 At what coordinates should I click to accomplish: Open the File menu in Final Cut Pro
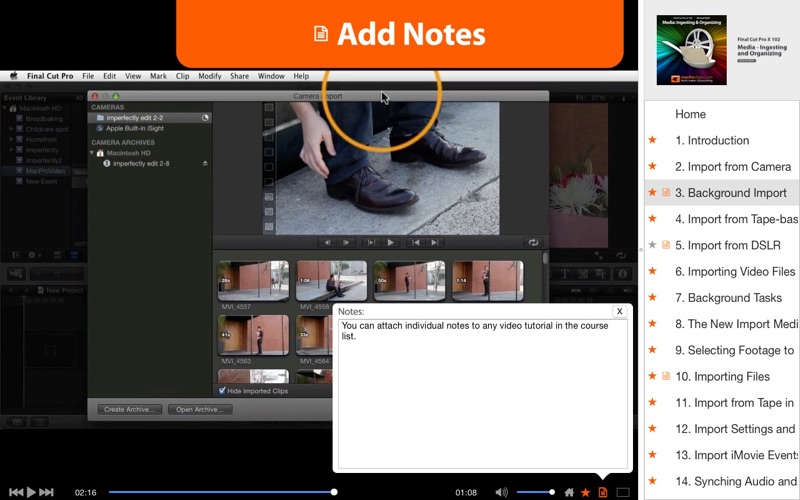[88, 76]
